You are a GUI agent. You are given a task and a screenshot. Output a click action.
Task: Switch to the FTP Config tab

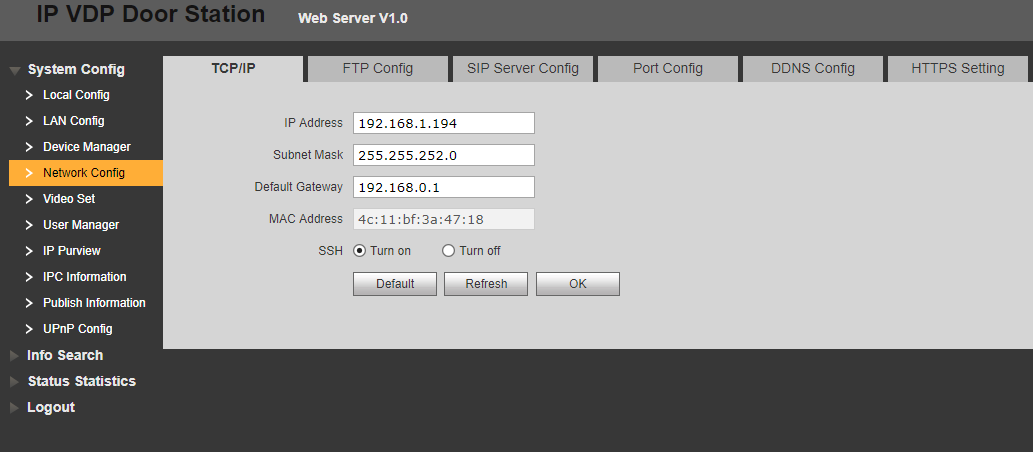(377, 69)
